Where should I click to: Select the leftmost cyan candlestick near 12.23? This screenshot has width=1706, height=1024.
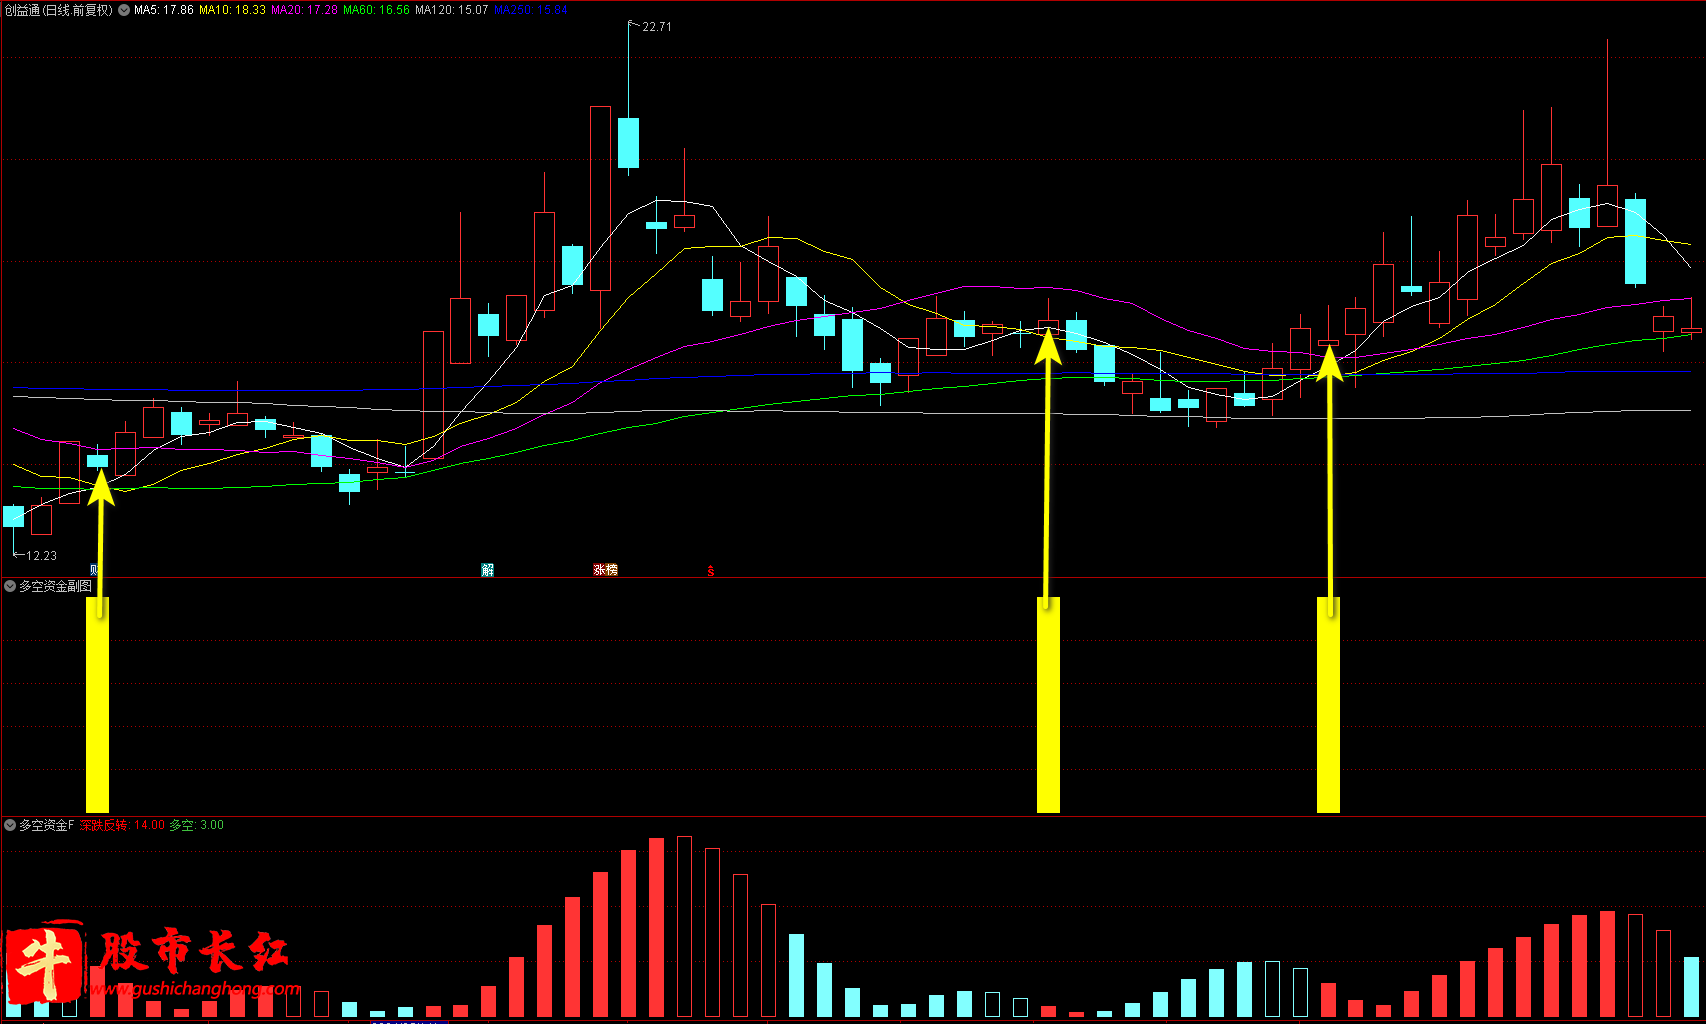[14, 516]
